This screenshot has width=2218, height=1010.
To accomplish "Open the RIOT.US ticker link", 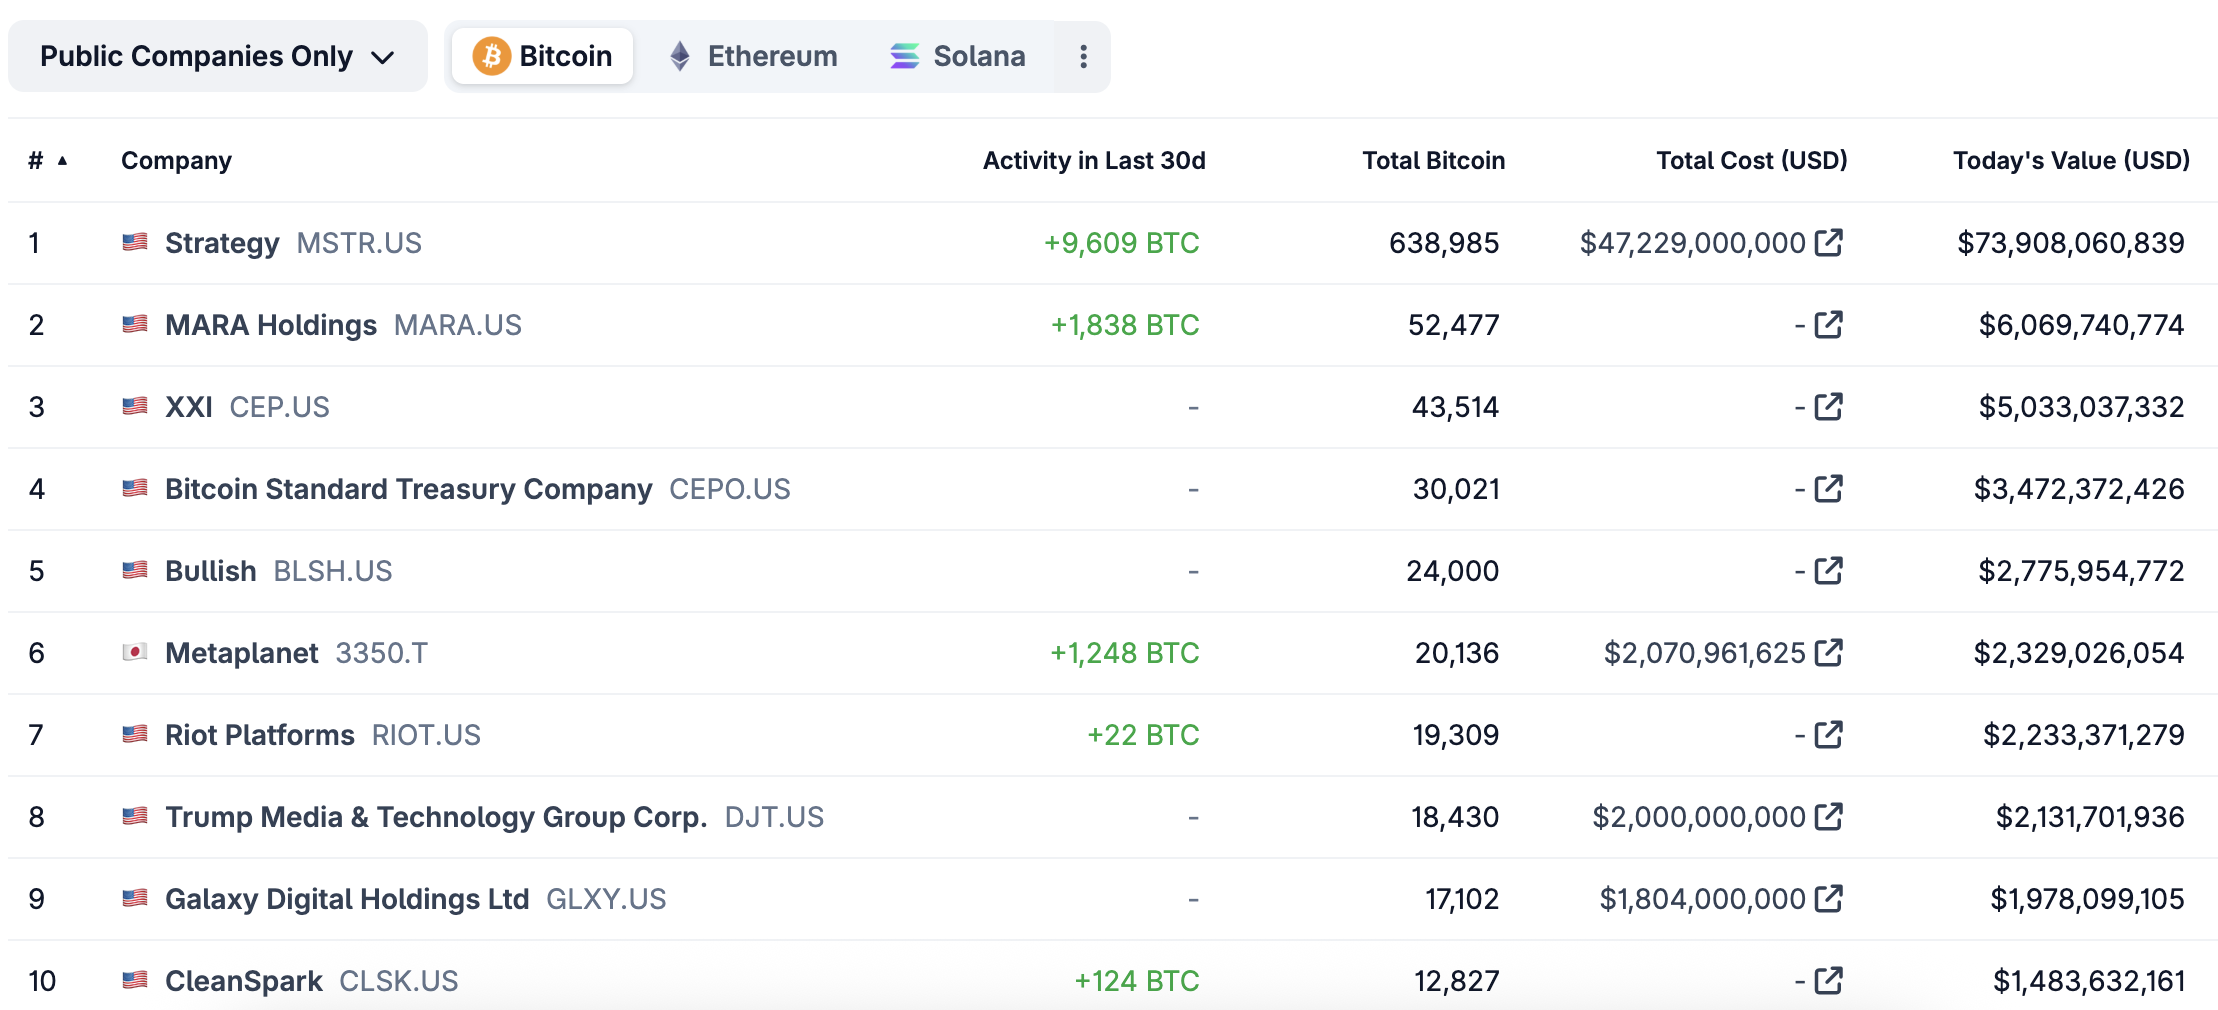I will pos(427,734).
